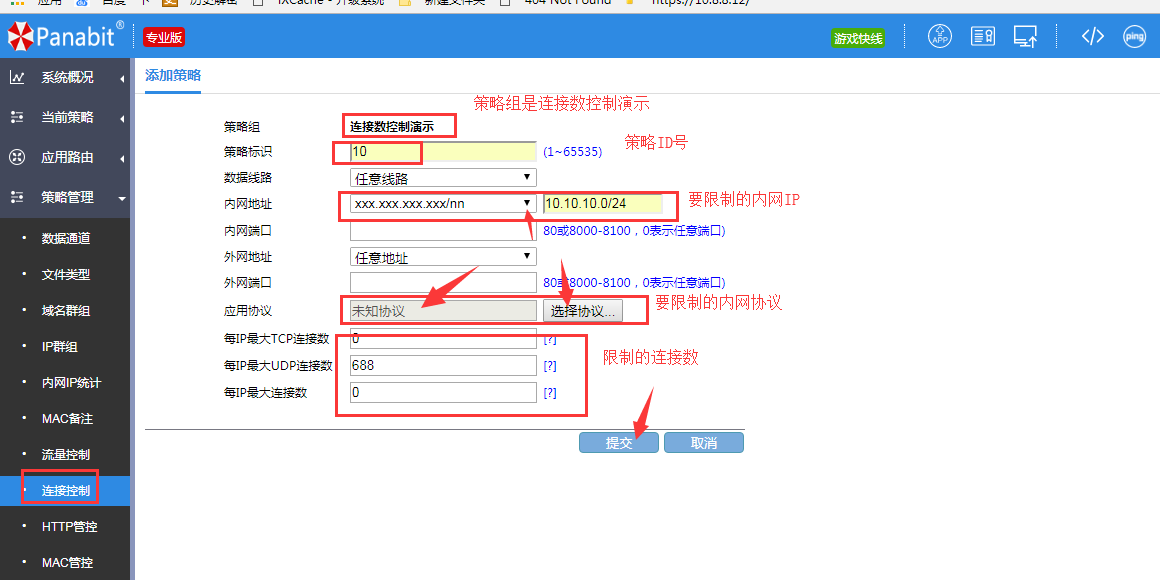Open the 内网地址 type dropdown
Viewport: 1160px width, 580px height.
pyautogui.click(x=443, y=204)
